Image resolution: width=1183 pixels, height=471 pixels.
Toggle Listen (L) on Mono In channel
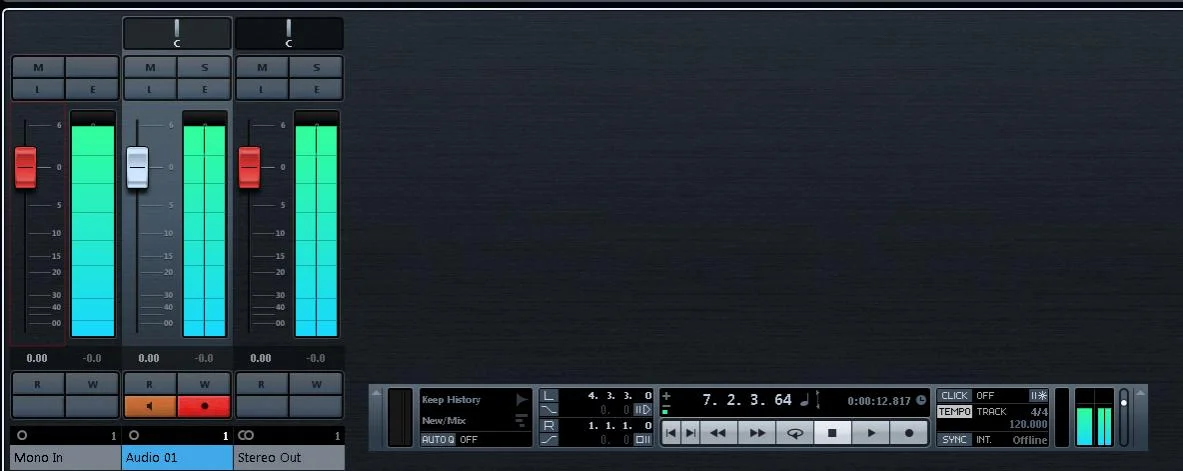[38, 89]
